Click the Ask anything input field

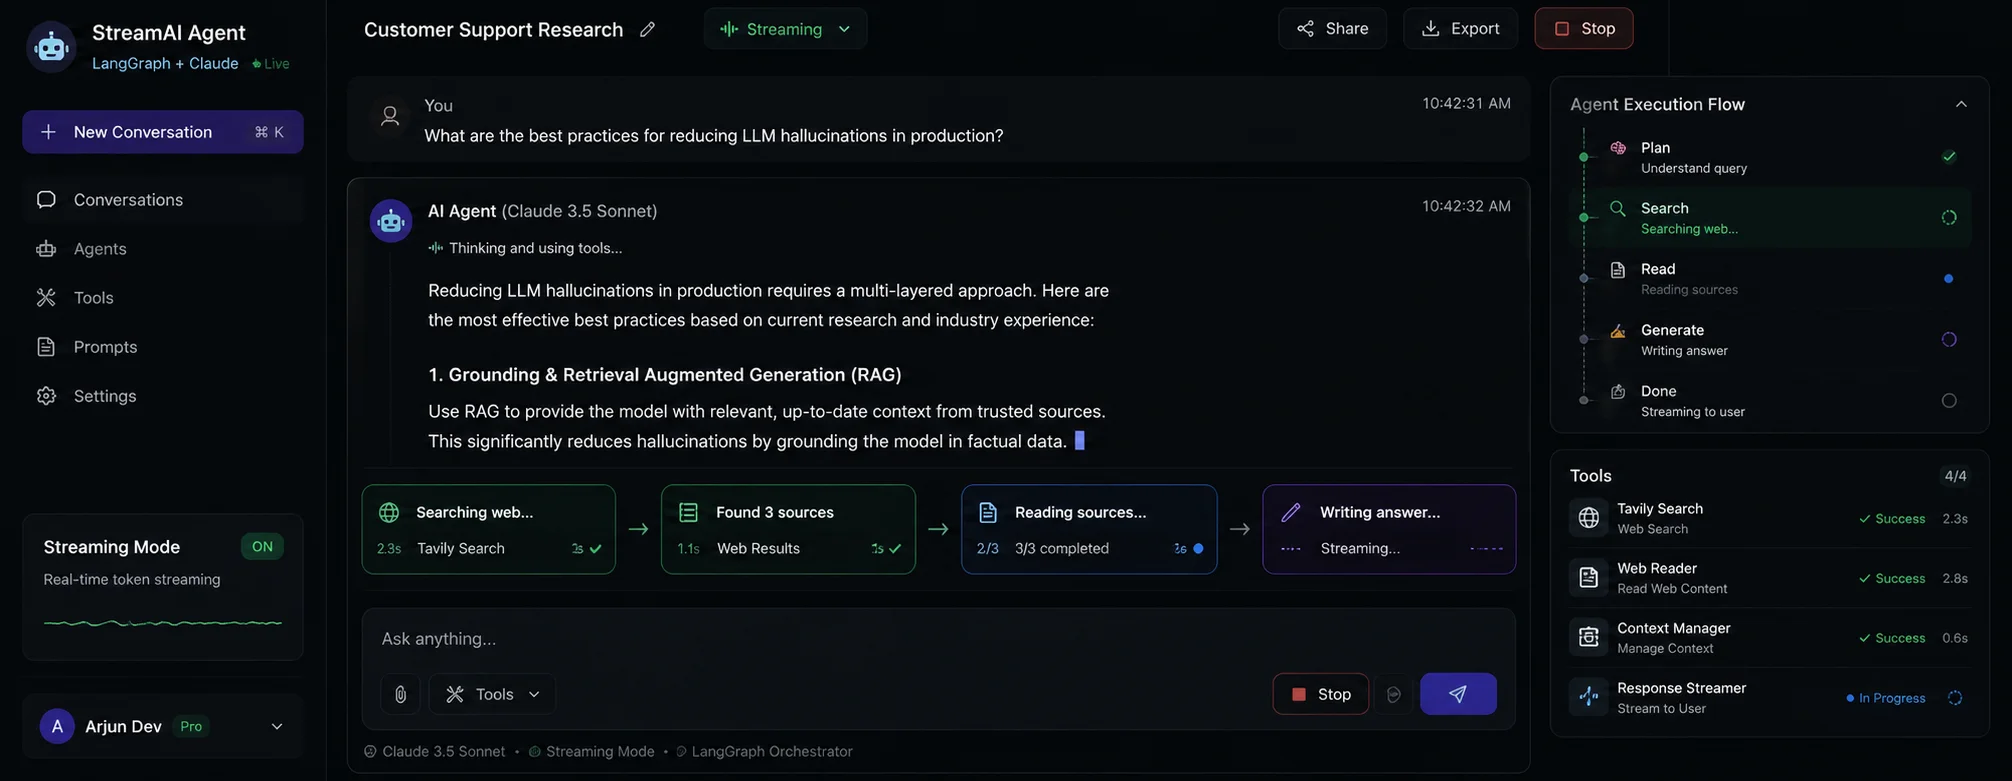[938, 639]
